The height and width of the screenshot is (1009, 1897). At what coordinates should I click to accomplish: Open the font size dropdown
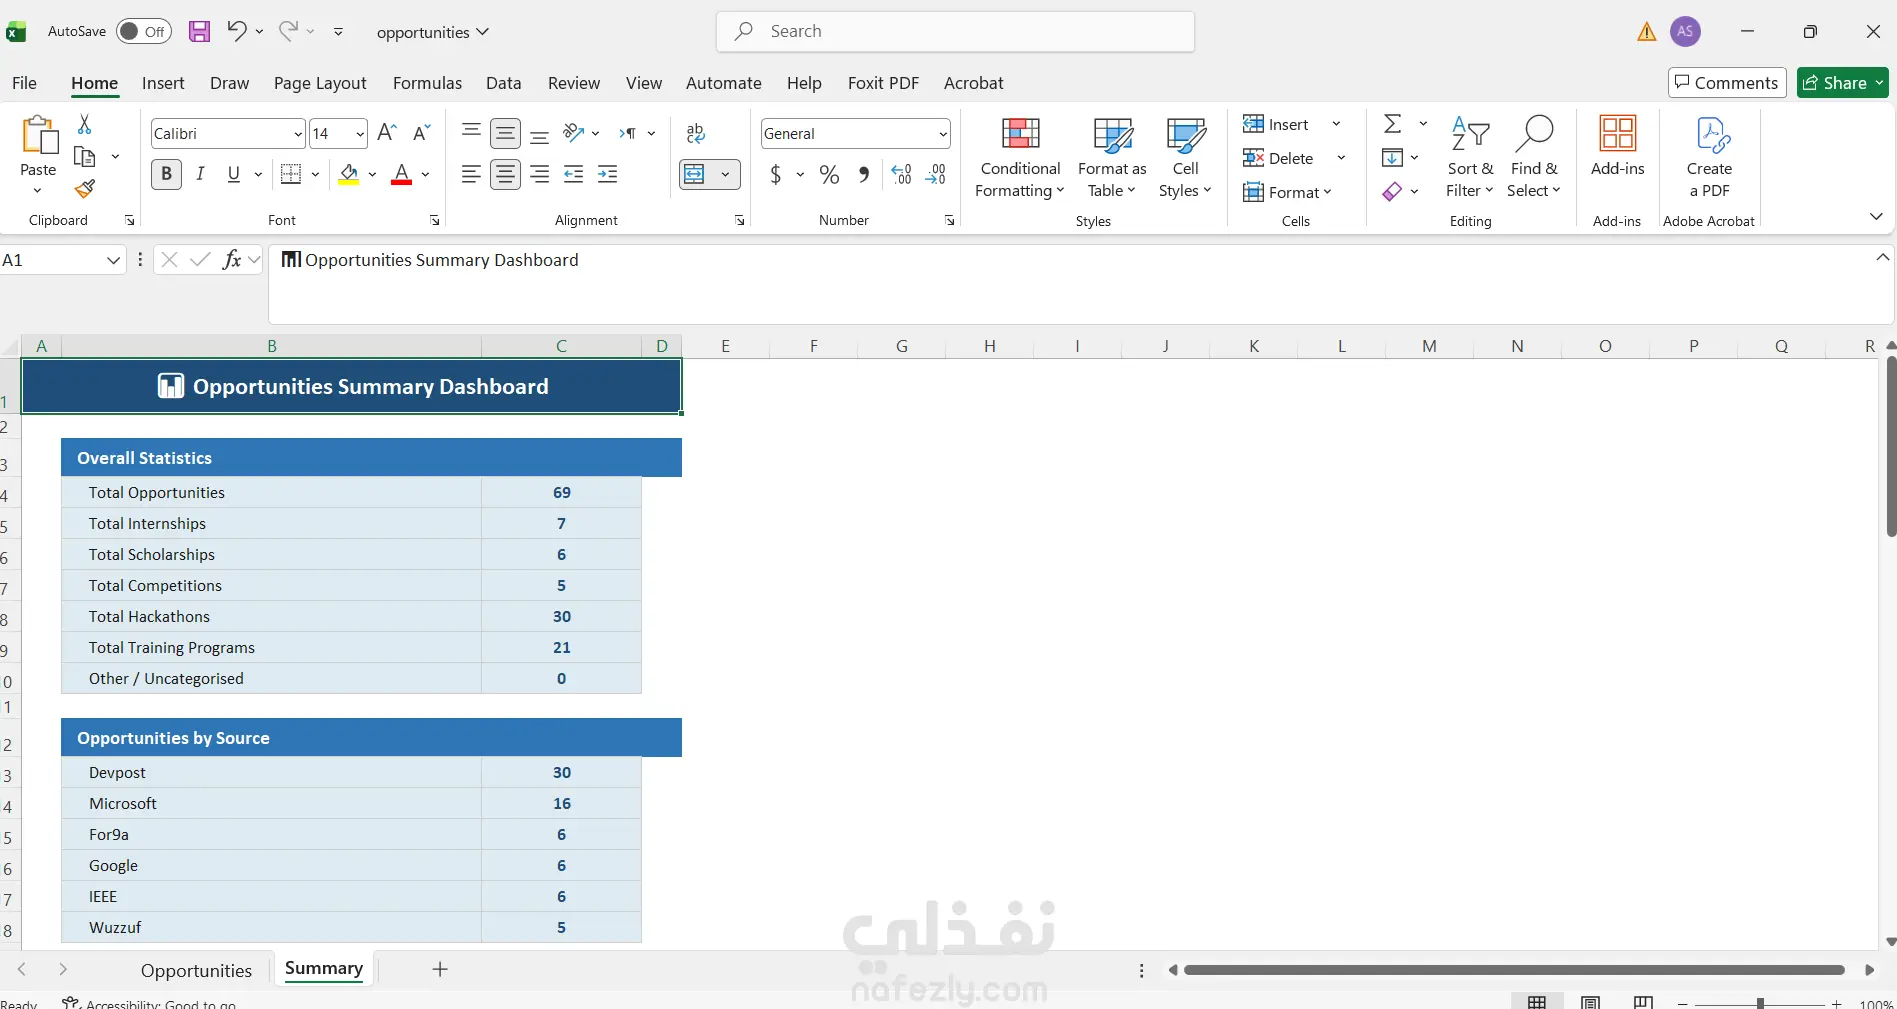coord(360,134)
